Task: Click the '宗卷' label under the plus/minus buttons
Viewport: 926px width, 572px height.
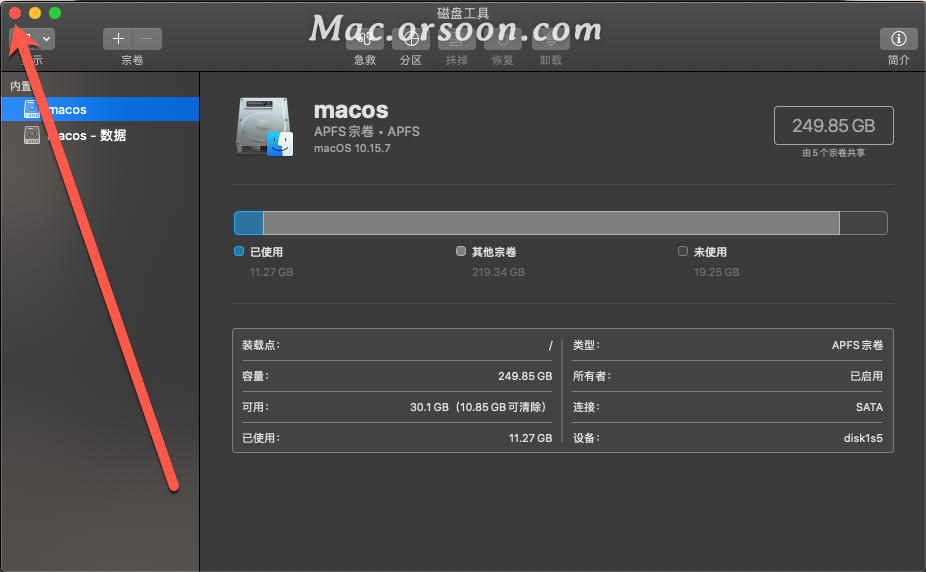Action: (x=132, y=60)
